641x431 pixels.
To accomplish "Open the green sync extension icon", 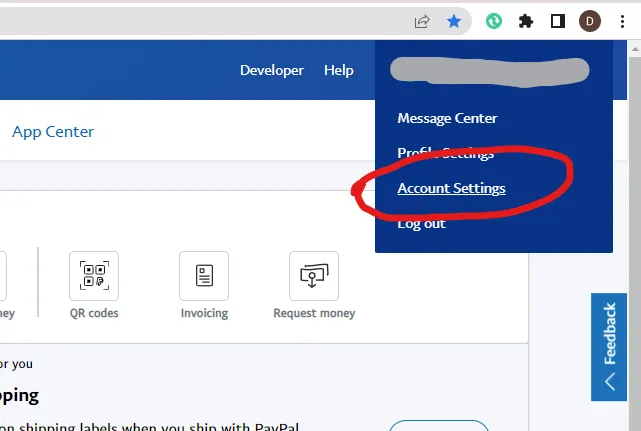I will pyautogui.click(x=494, y=21).
